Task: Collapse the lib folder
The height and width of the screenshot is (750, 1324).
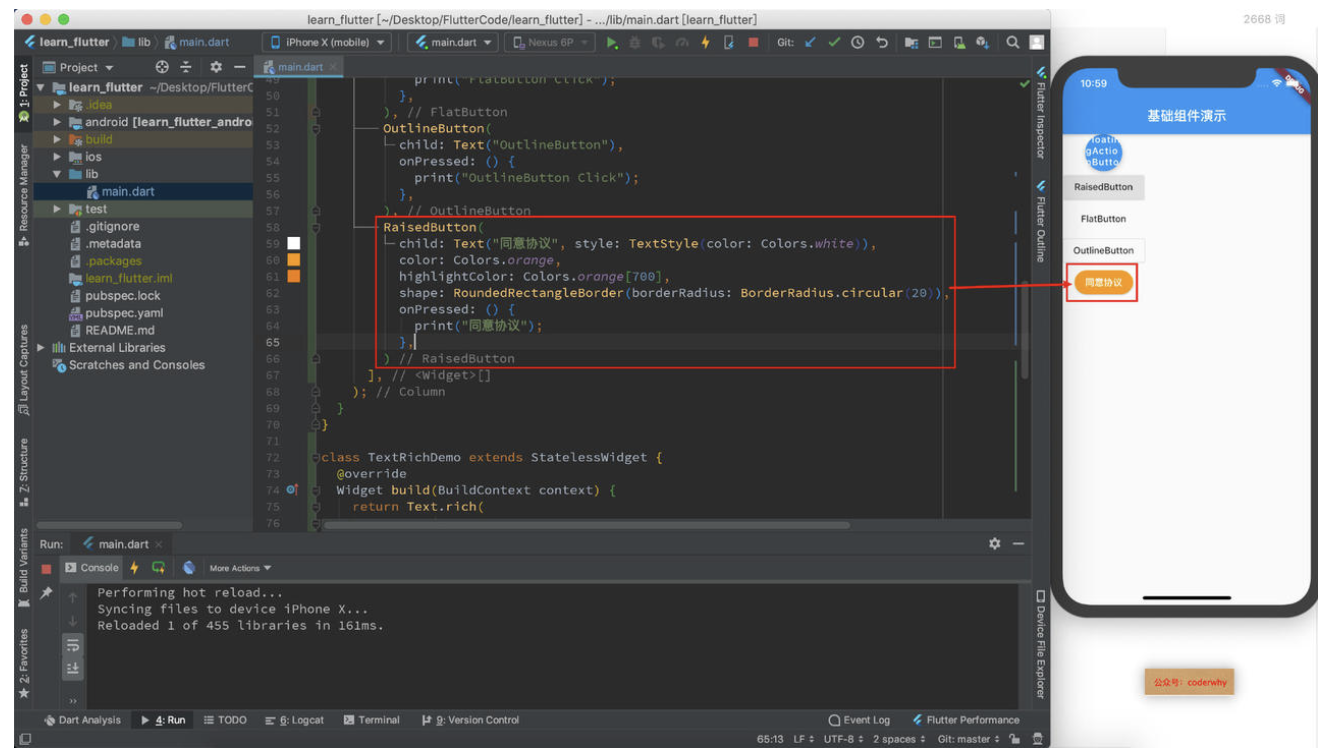Action: (58, 174)
